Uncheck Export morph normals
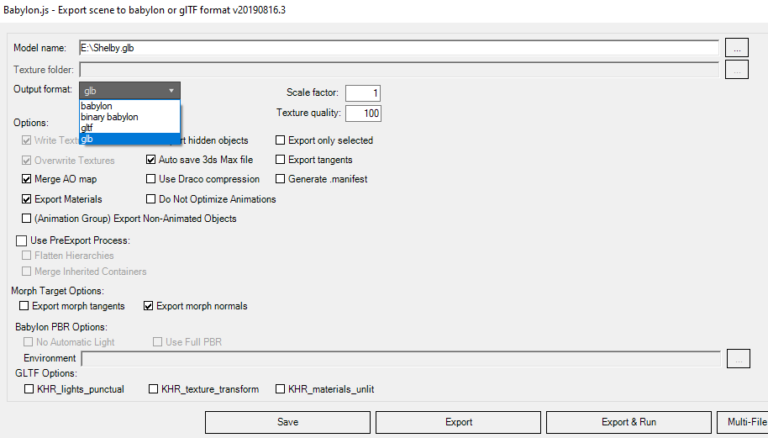This screenshot has height=438, width=768. pos(148,306)
